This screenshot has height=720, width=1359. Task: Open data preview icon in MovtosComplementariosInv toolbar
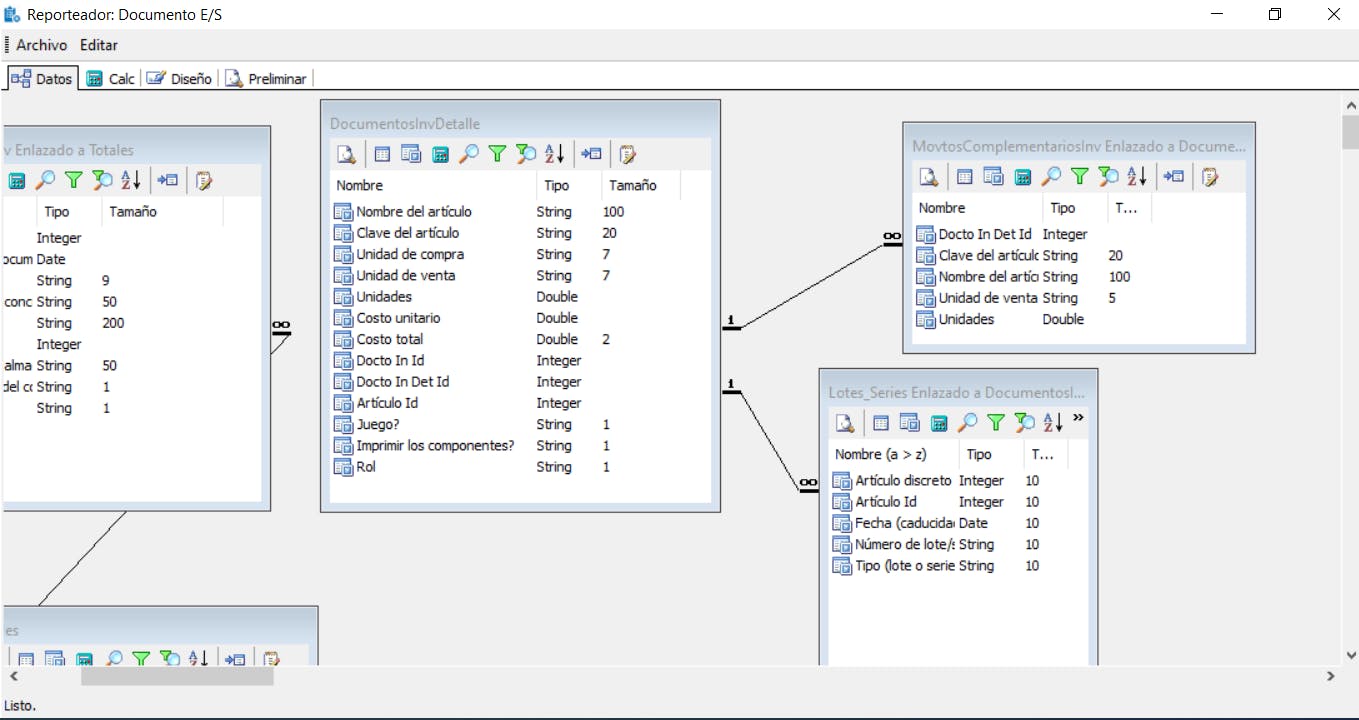pyautogui.click(x=928, y=177)
